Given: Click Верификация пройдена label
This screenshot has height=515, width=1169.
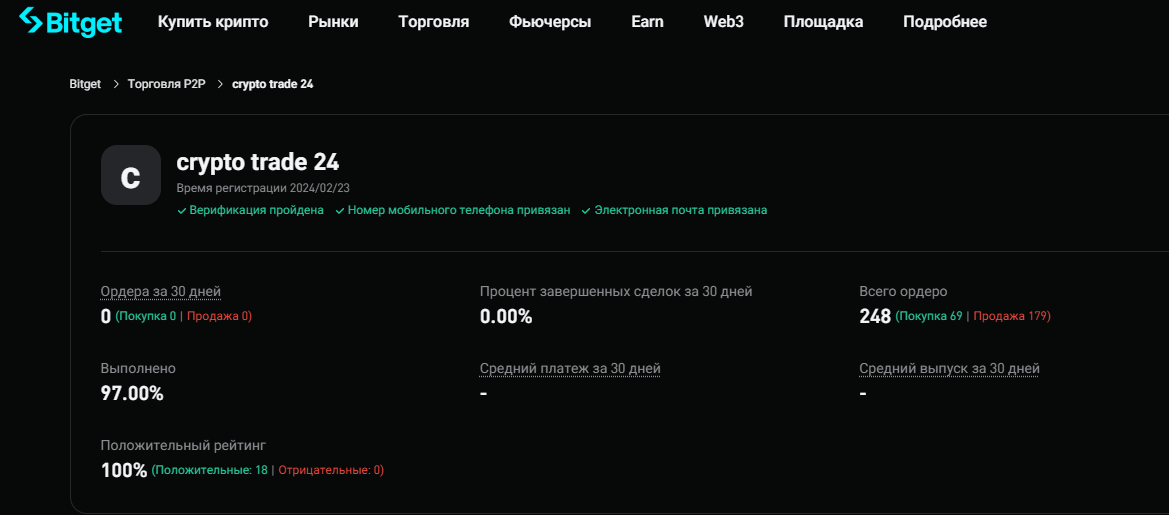Looking at the screenshot, I should tap(256, 211).
